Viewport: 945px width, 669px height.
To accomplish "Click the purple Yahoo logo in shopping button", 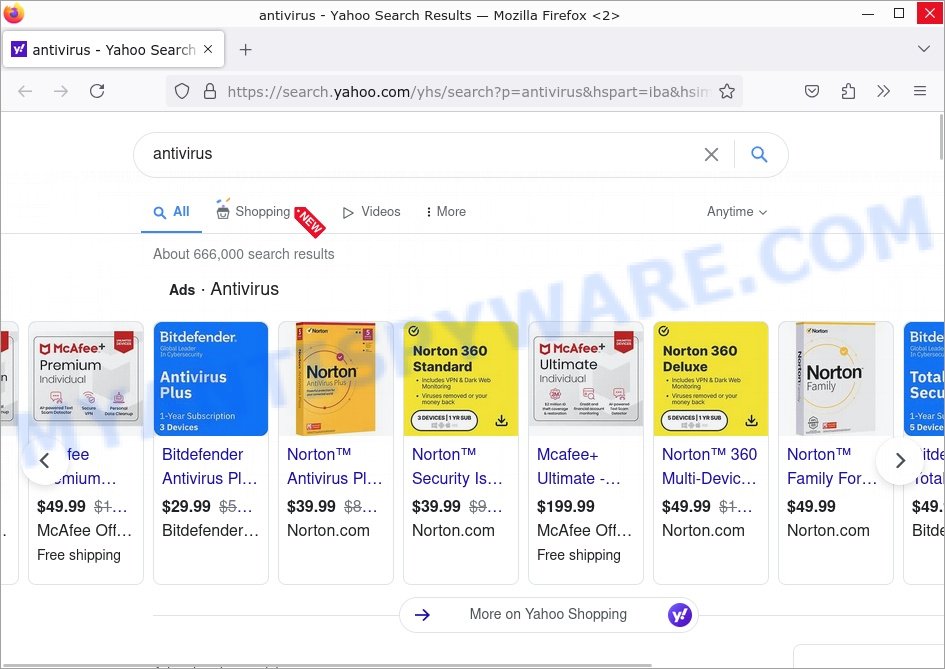I will tap(680, 615).
